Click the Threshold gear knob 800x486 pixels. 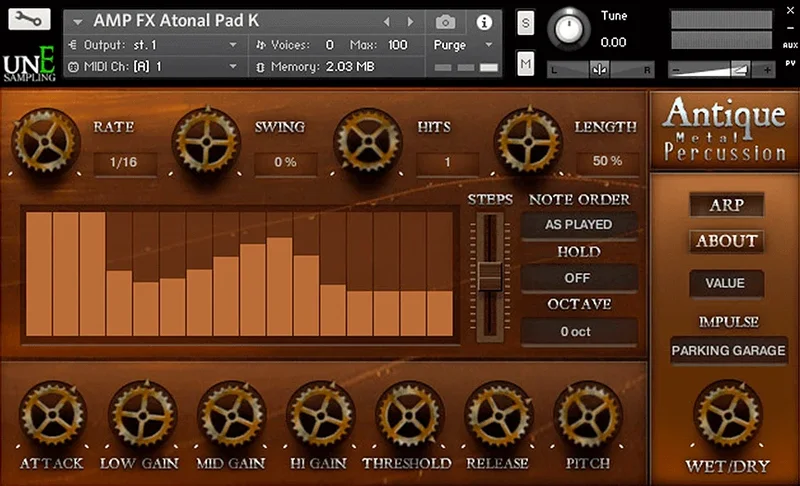click(x=409, y=415)
